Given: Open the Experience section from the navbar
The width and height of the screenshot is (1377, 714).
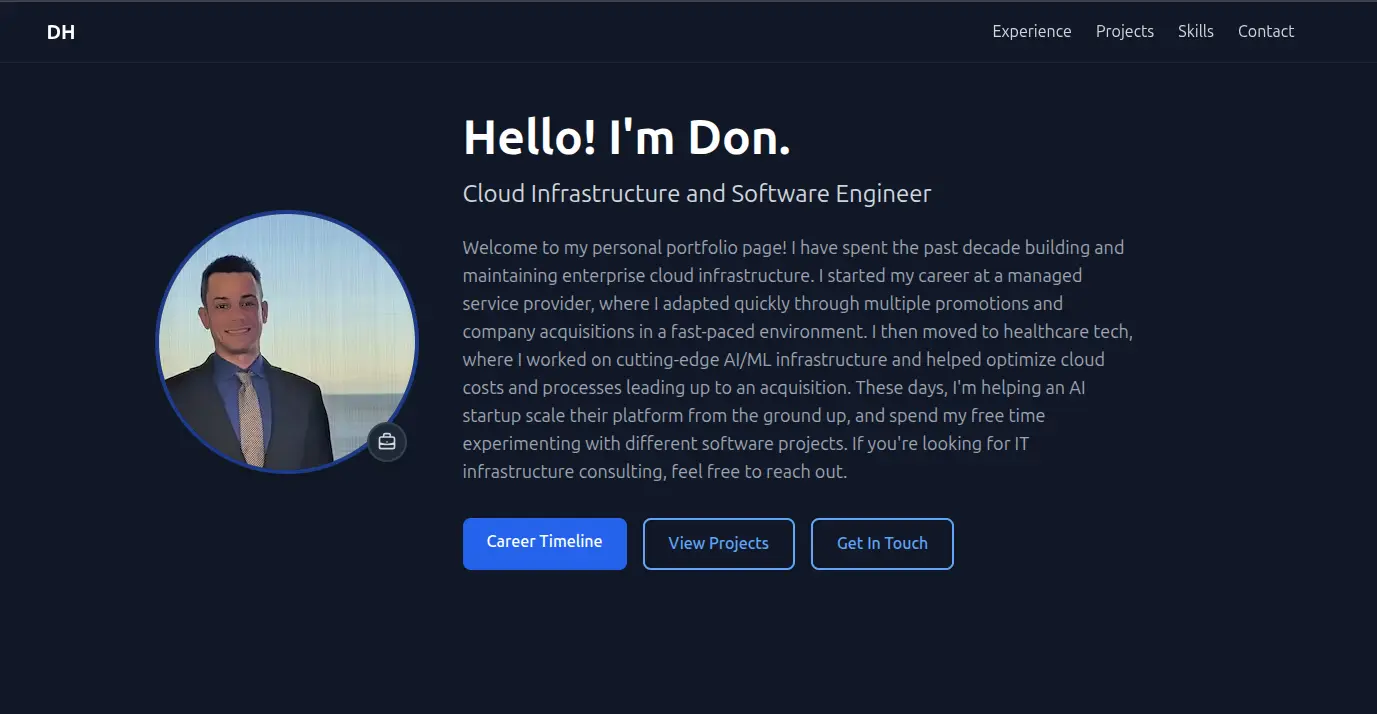Looking at the screenshot, I should (1031, 31).
